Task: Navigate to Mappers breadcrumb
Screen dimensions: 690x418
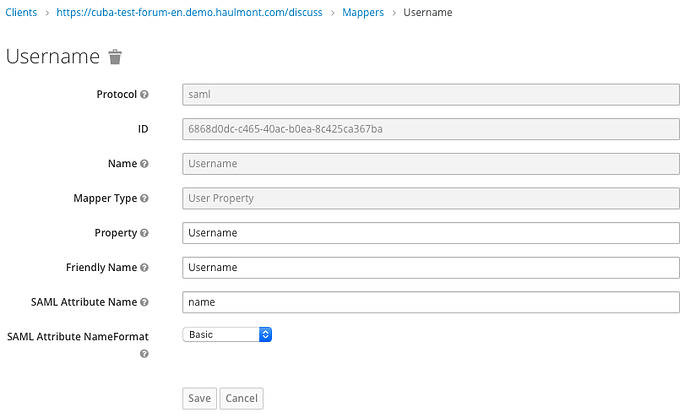Action: click(x=363, y=12)
